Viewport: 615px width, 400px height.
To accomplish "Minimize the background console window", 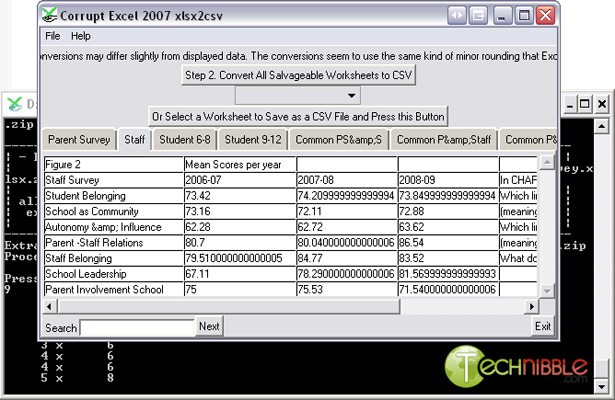I will coord(570,104).
